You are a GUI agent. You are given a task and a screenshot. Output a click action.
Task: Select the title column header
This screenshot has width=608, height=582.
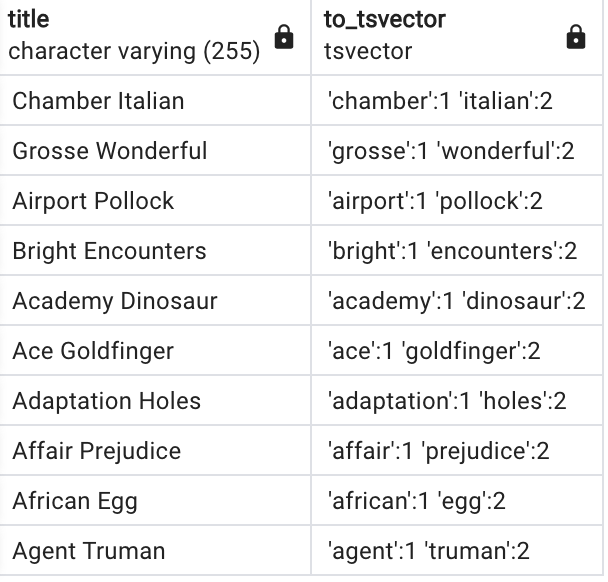tap(155, 37)
